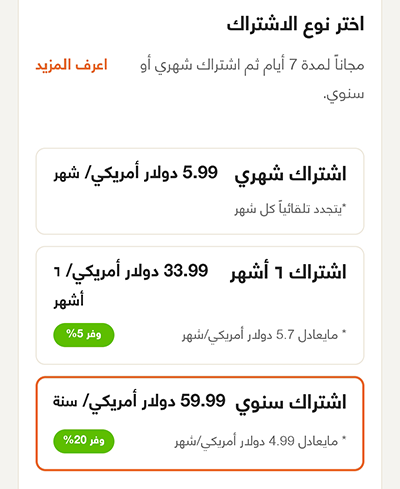The height and width of the screenshot is (489, 400).
Task: Click the equivalent 5.7 USD per month note
Action: pos(264,335)
